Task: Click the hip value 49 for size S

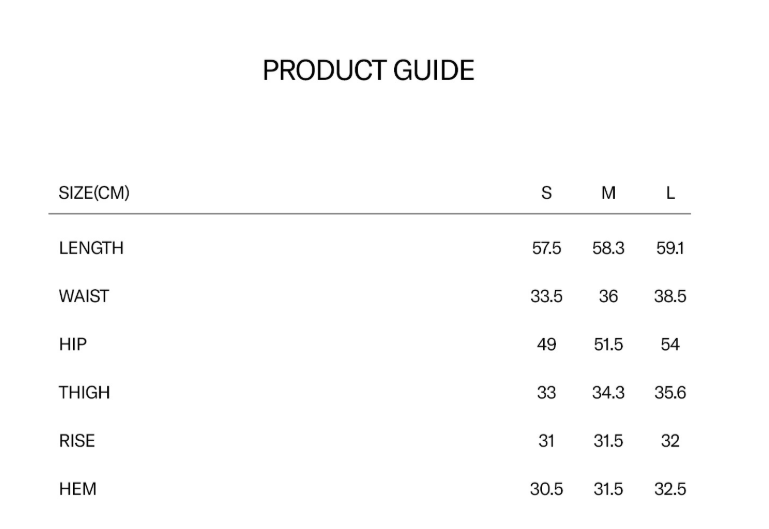Action: pyautogui.click(x=546, y=344)
